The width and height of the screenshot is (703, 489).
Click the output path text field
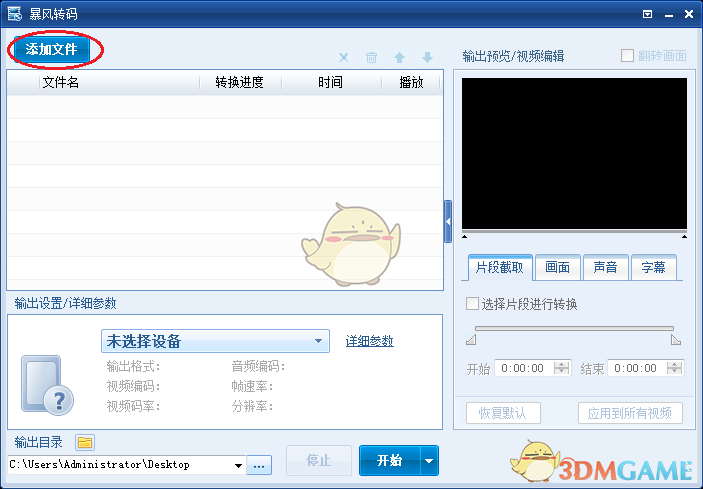pos(120,465)
